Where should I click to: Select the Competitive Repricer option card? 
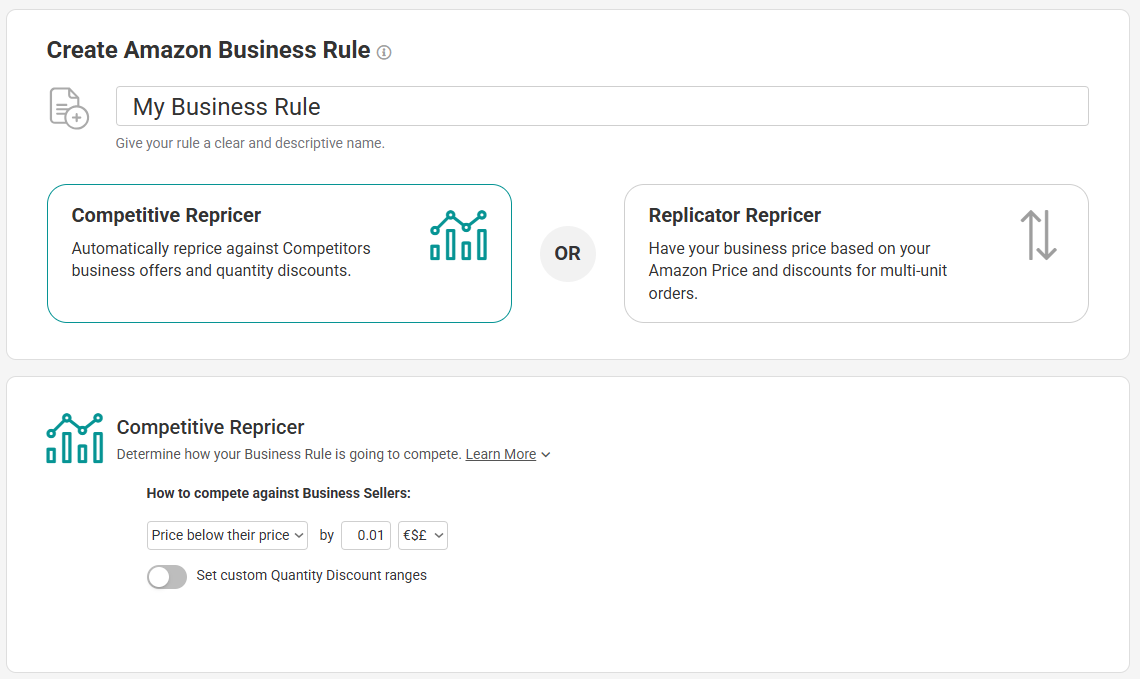(x=279, y=253)
